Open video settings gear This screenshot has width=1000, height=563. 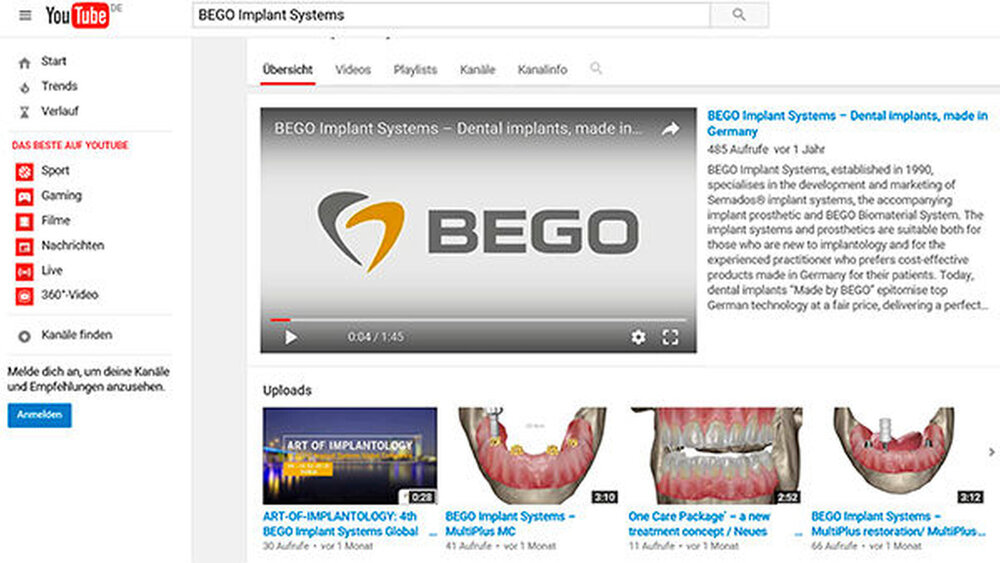[x=638, y=337]
